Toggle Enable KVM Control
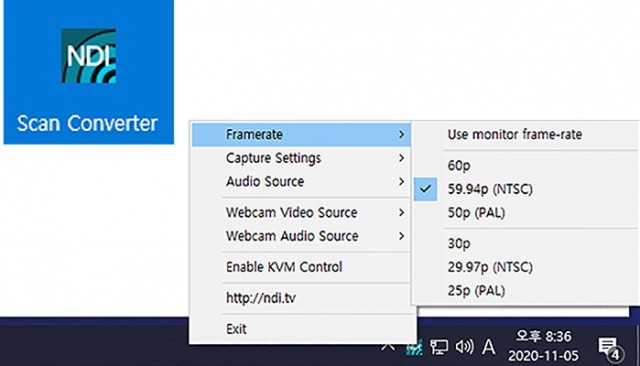The image size is (640, 366). tap(301, 267)
